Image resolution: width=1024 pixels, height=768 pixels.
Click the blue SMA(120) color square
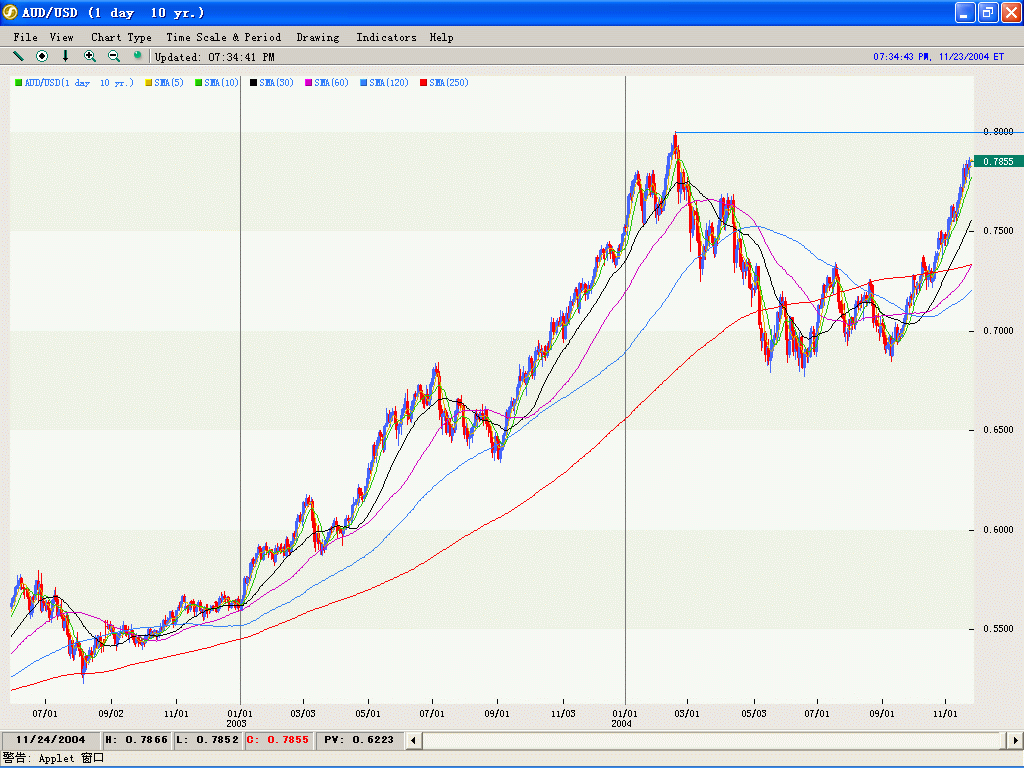[x=363, y=82]
